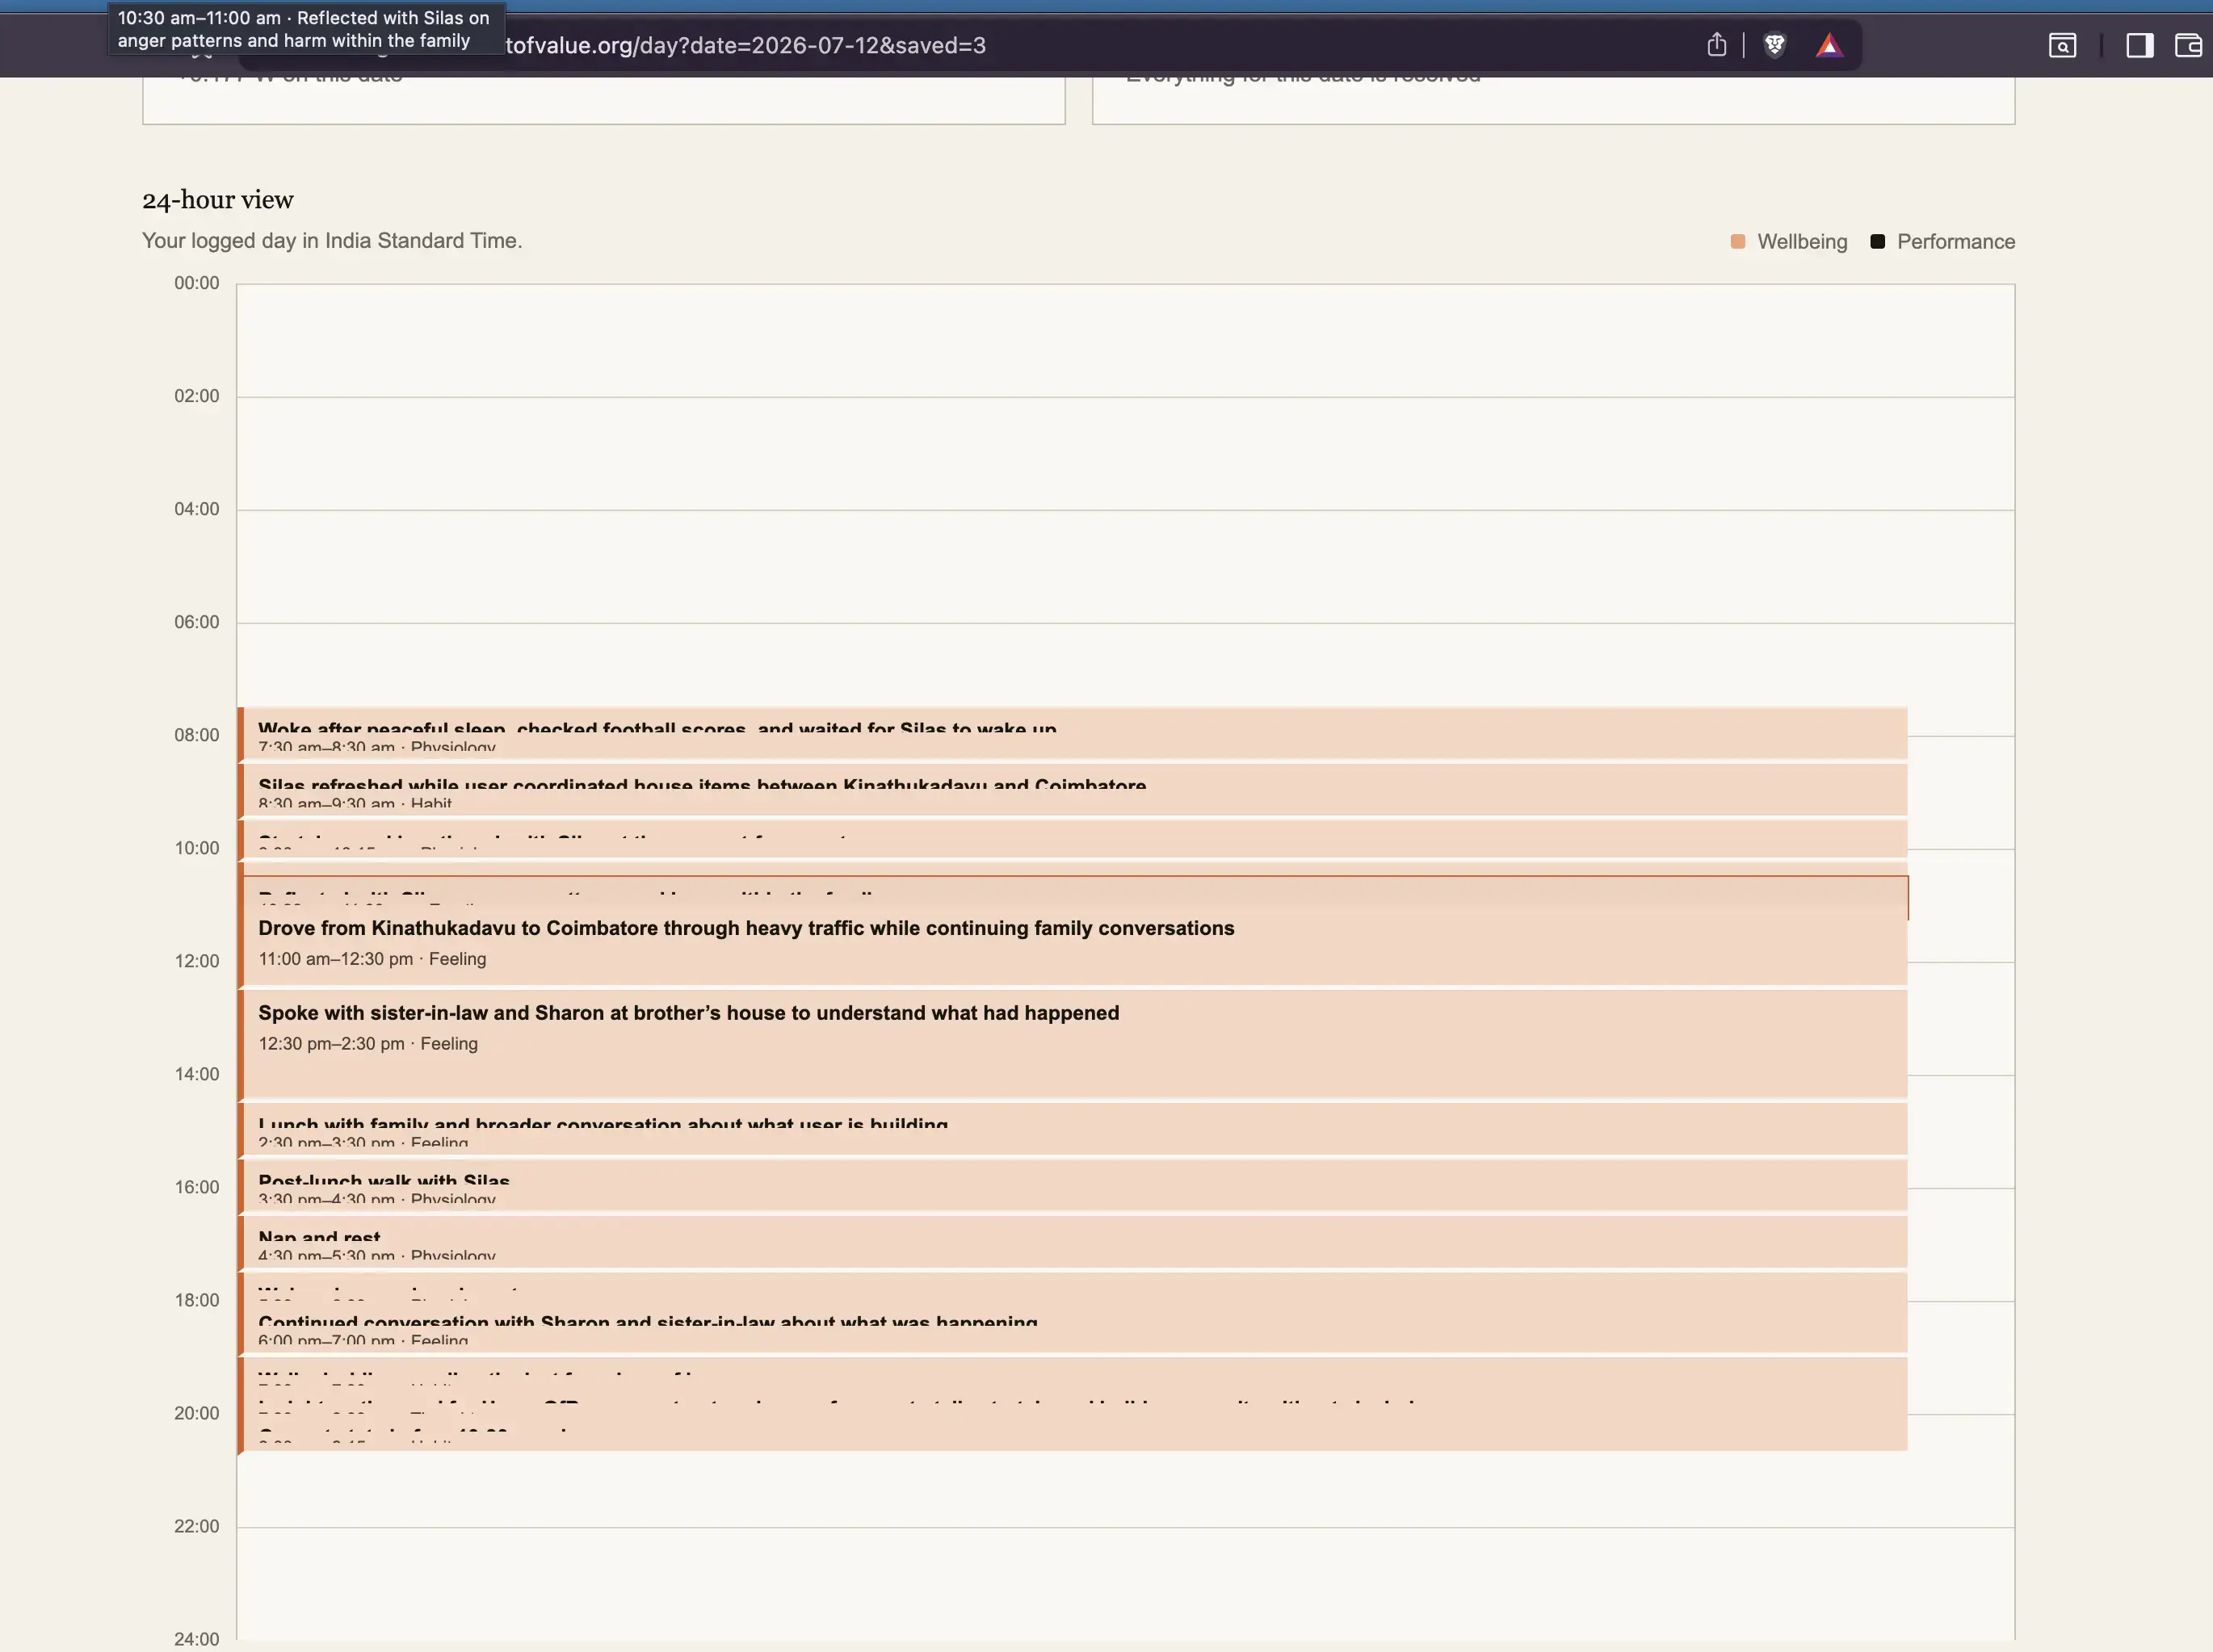
Task: Select the 'Post-lunch walk with Silas' entry
Action: (x=1072, y=1185)
